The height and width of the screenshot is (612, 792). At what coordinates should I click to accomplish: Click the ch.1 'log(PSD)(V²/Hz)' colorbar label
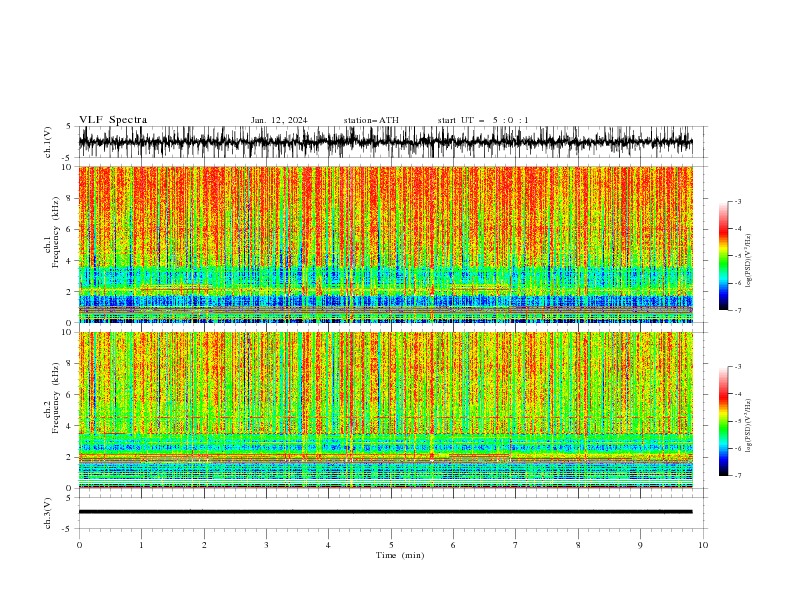pos(749,261)
